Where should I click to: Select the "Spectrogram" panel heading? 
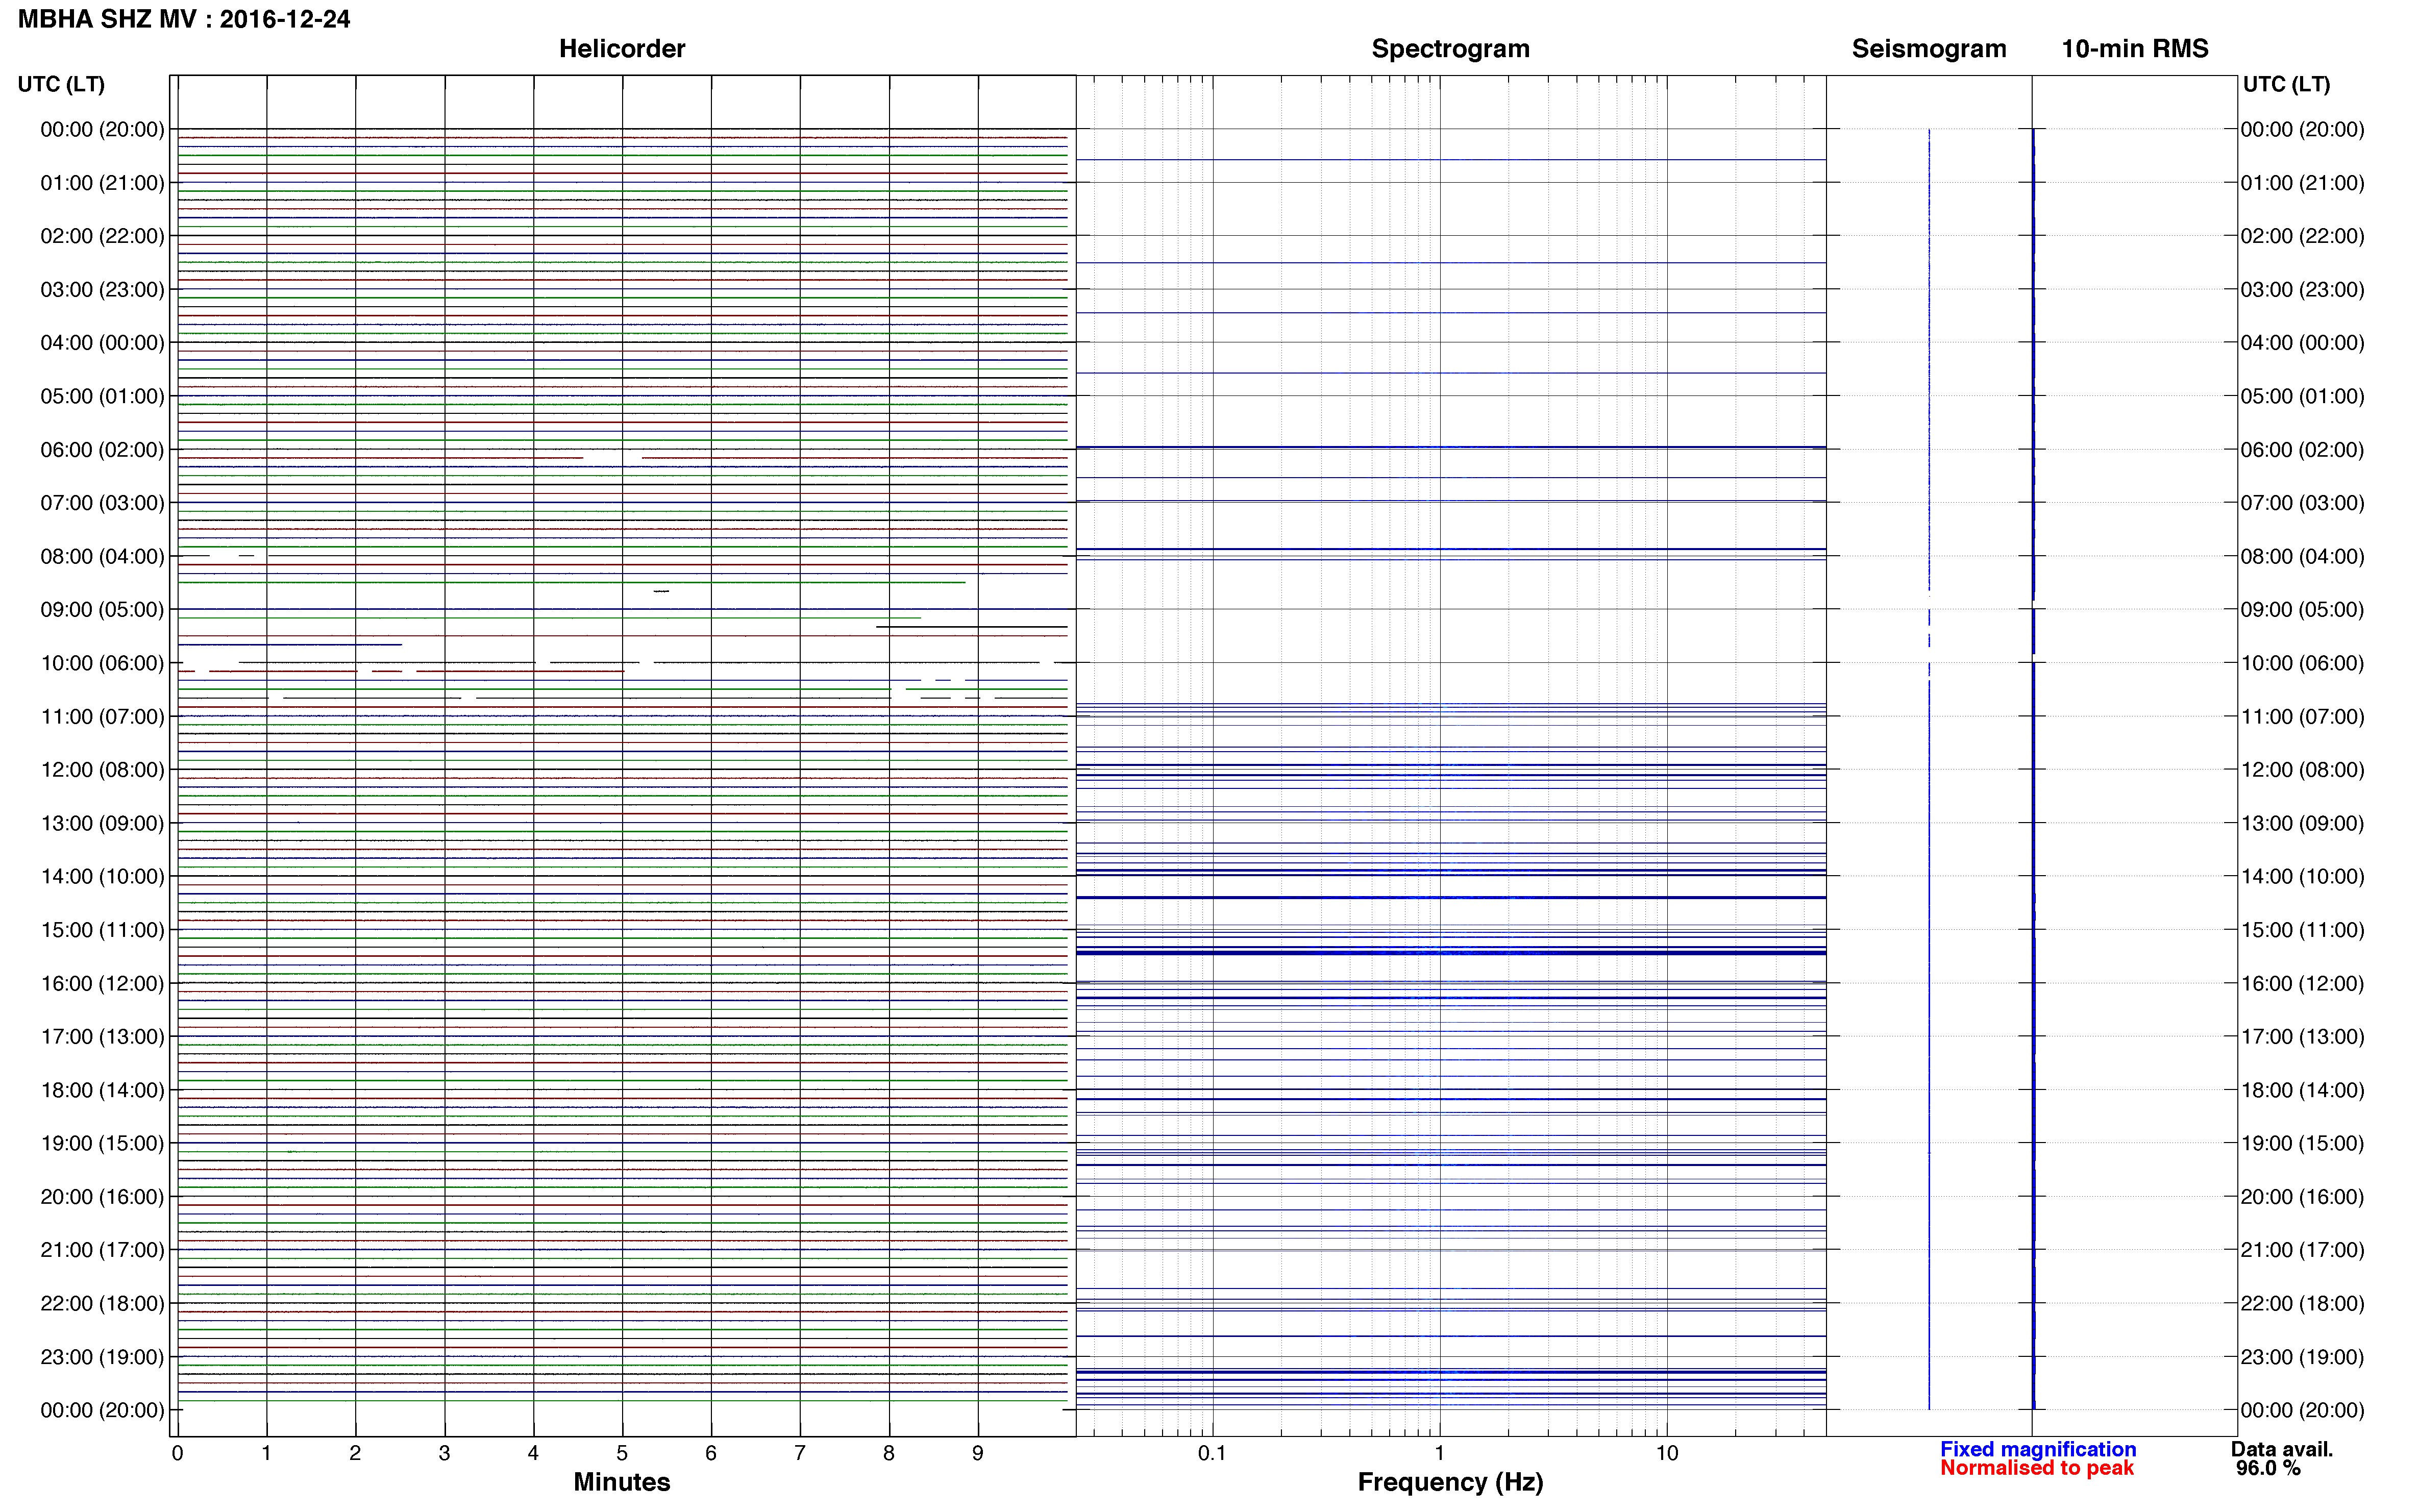(1450, 49)
